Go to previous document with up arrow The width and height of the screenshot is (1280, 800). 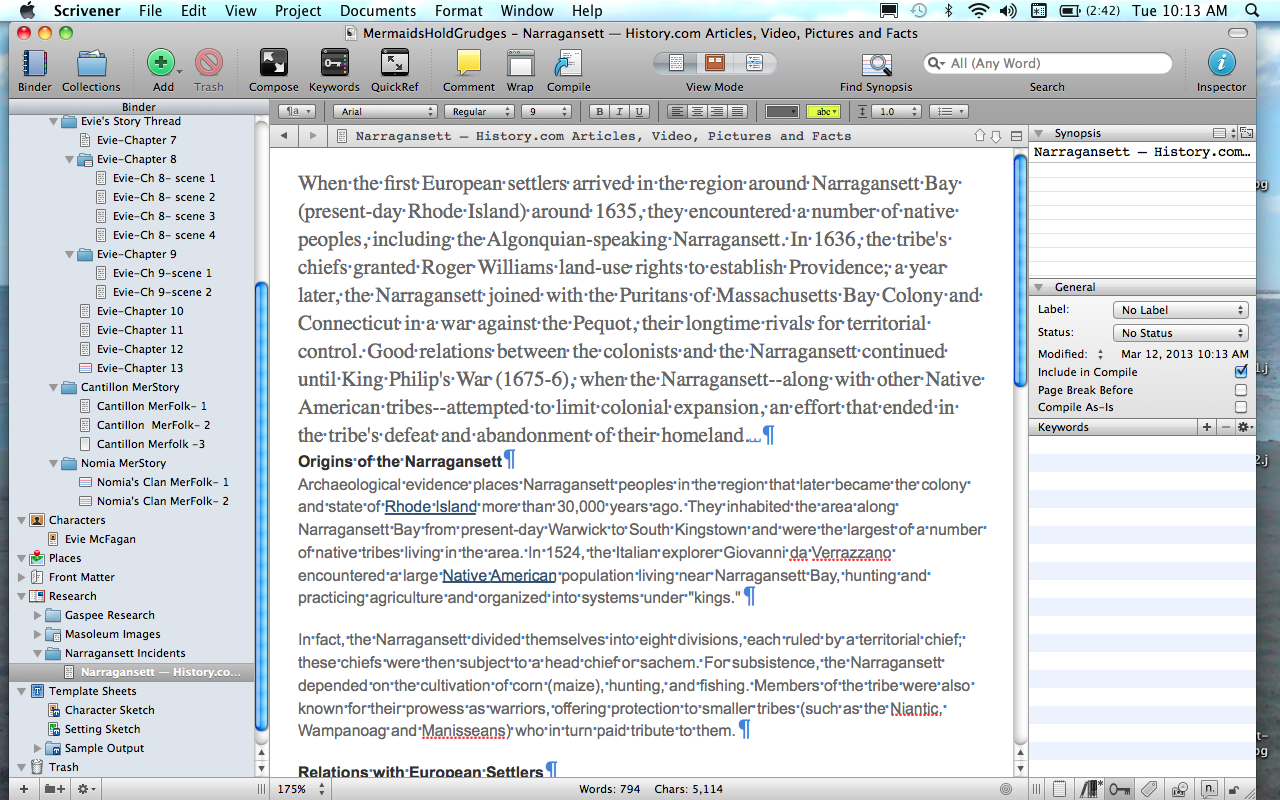pyautogui.click(x=980, y=136)
